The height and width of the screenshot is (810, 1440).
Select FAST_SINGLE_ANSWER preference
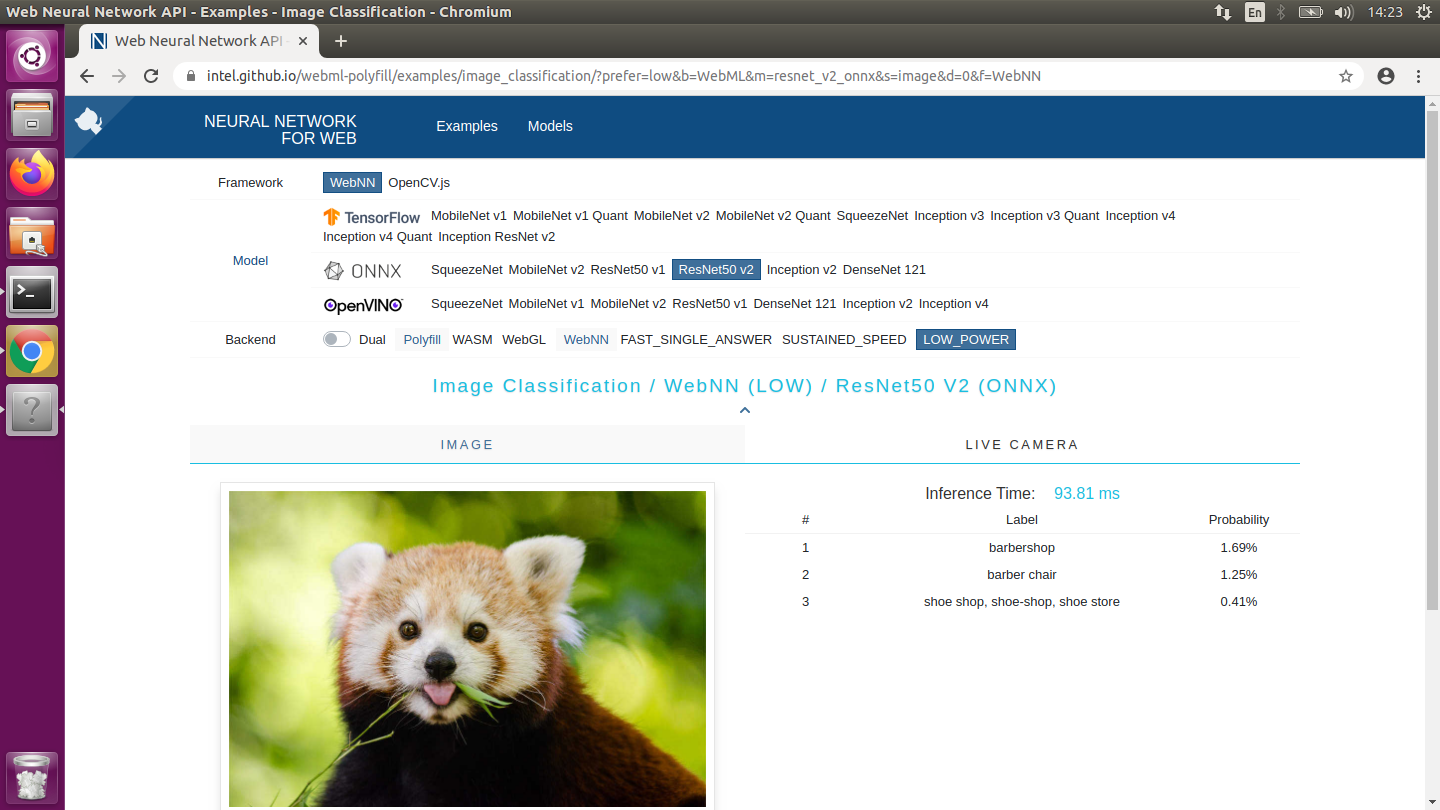click(696, 340)
